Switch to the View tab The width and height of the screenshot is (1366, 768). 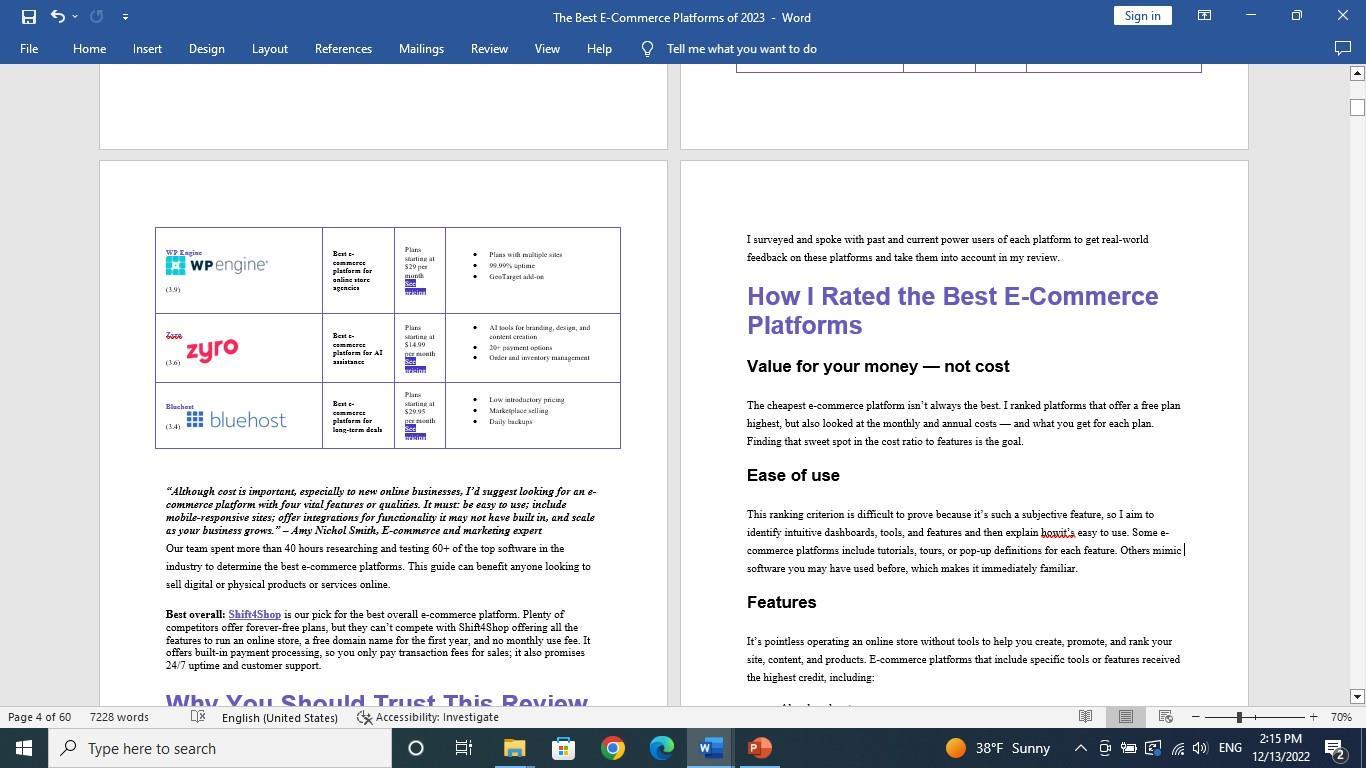(547, 48)
